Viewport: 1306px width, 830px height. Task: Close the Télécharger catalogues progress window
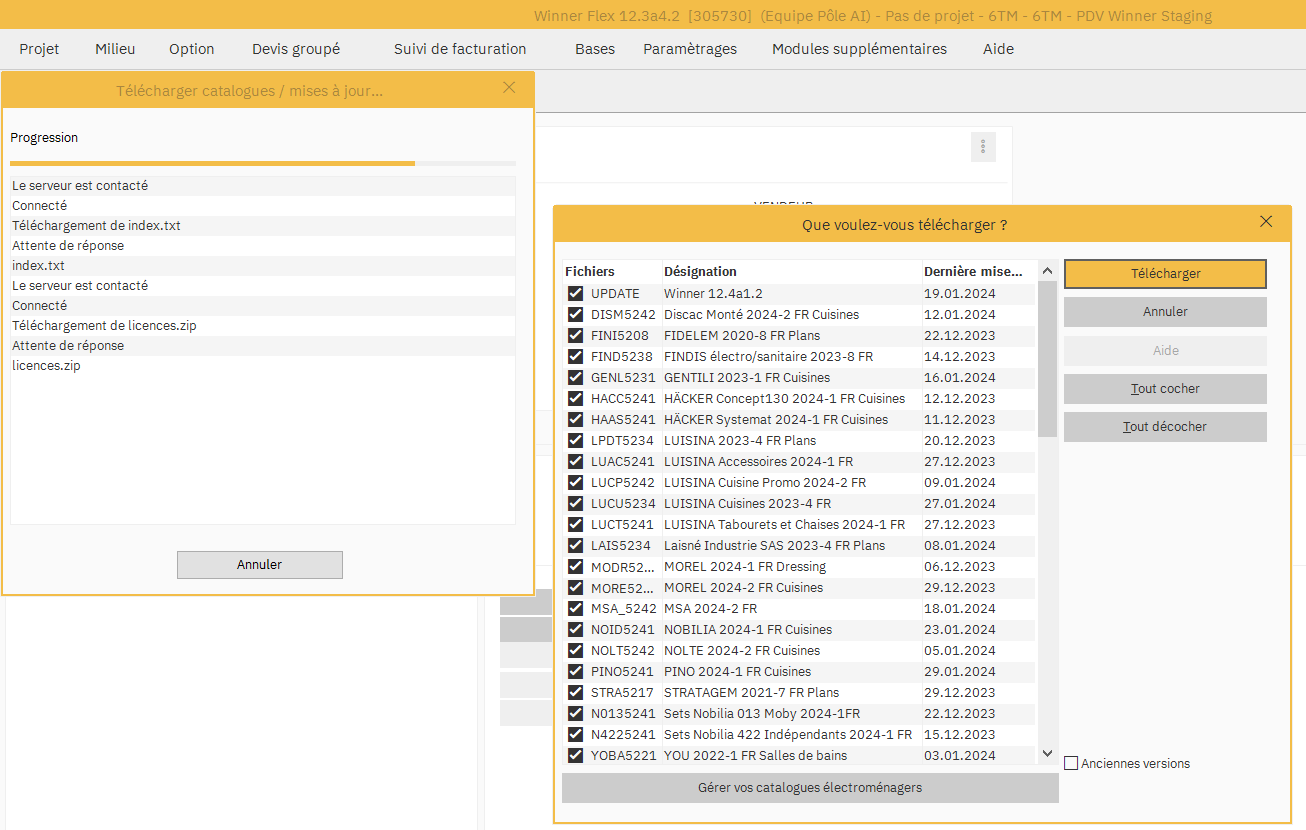pyautogui.click(x=509, y=88)
